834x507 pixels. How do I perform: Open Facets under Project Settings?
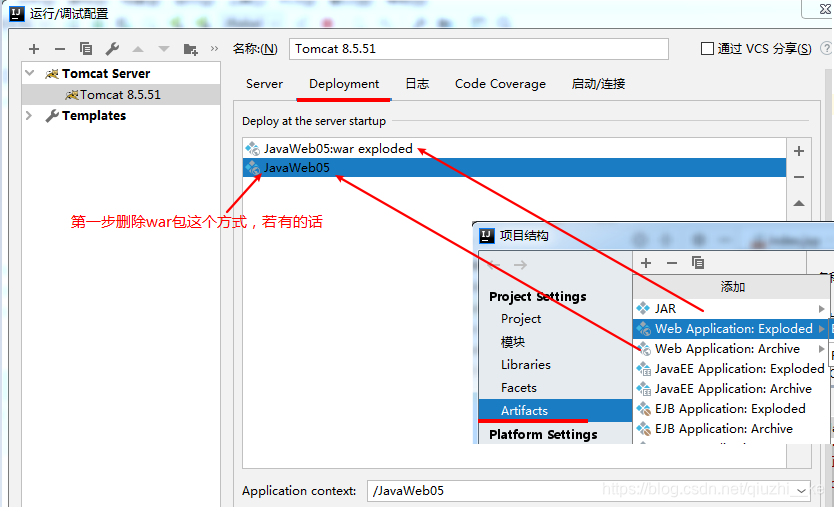(519, 388)
